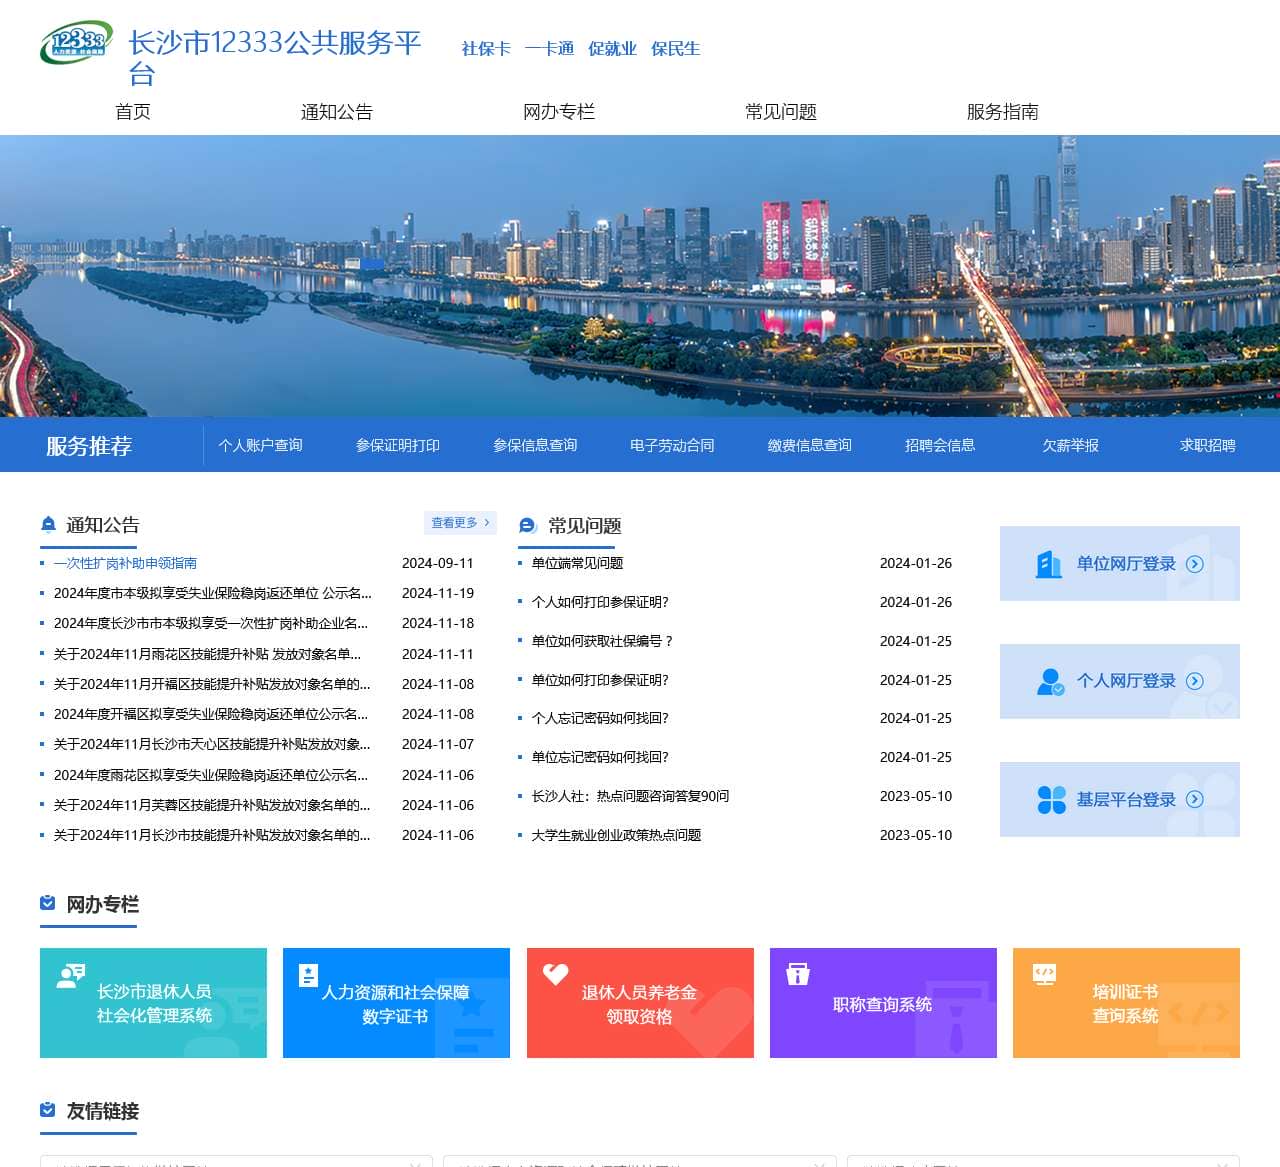This screenshot has height=1167, width=1280.
Task: Open 退休人员养老金领取资格 card
Action: pos(640,1003)
